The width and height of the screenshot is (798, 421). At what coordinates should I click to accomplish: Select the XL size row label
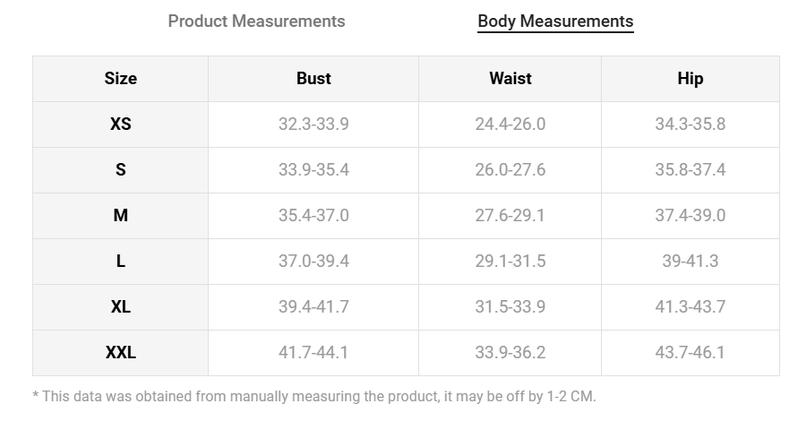pos(121,307)
